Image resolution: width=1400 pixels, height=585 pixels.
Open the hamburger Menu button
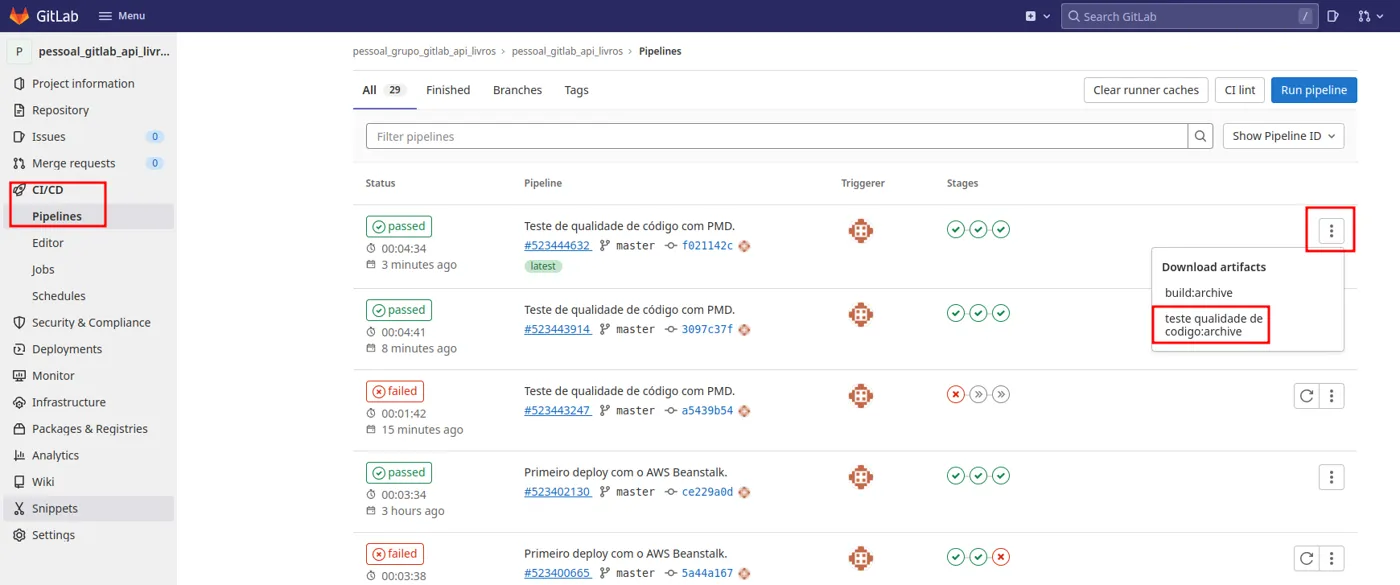(x=122, y=16)
